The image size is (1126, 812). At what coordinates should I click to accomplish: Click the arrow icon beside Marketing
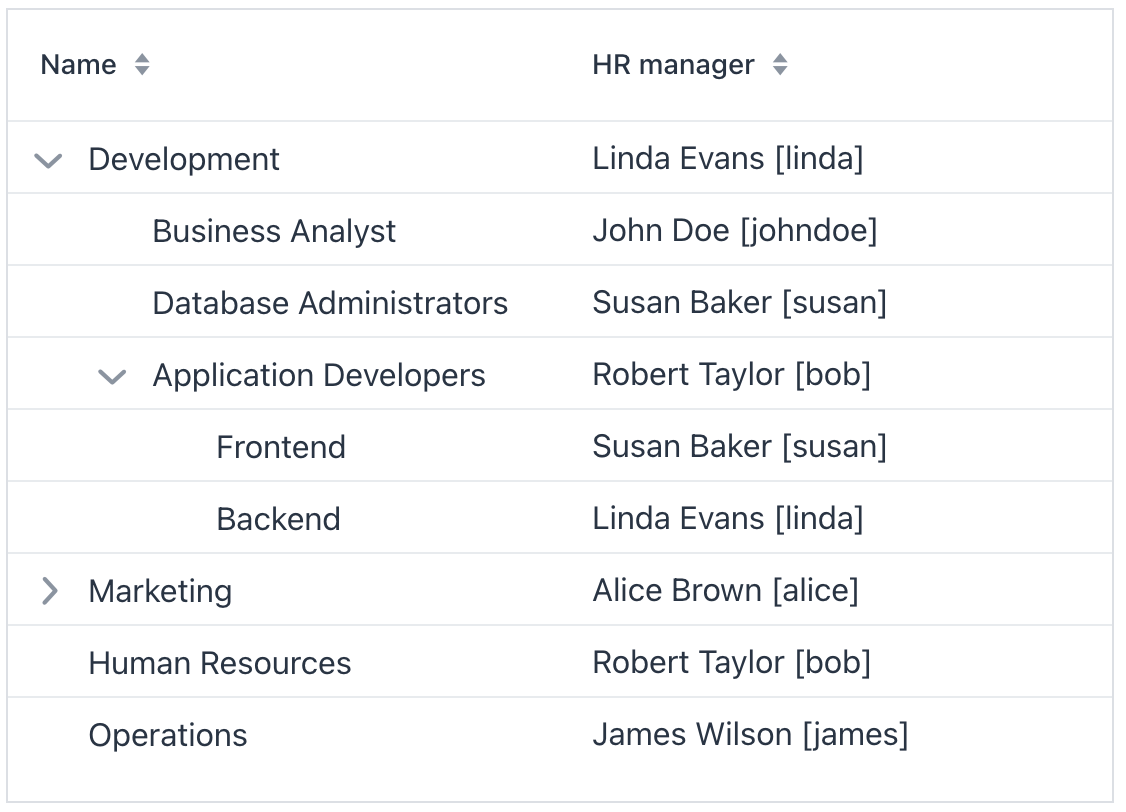(48, 591)
